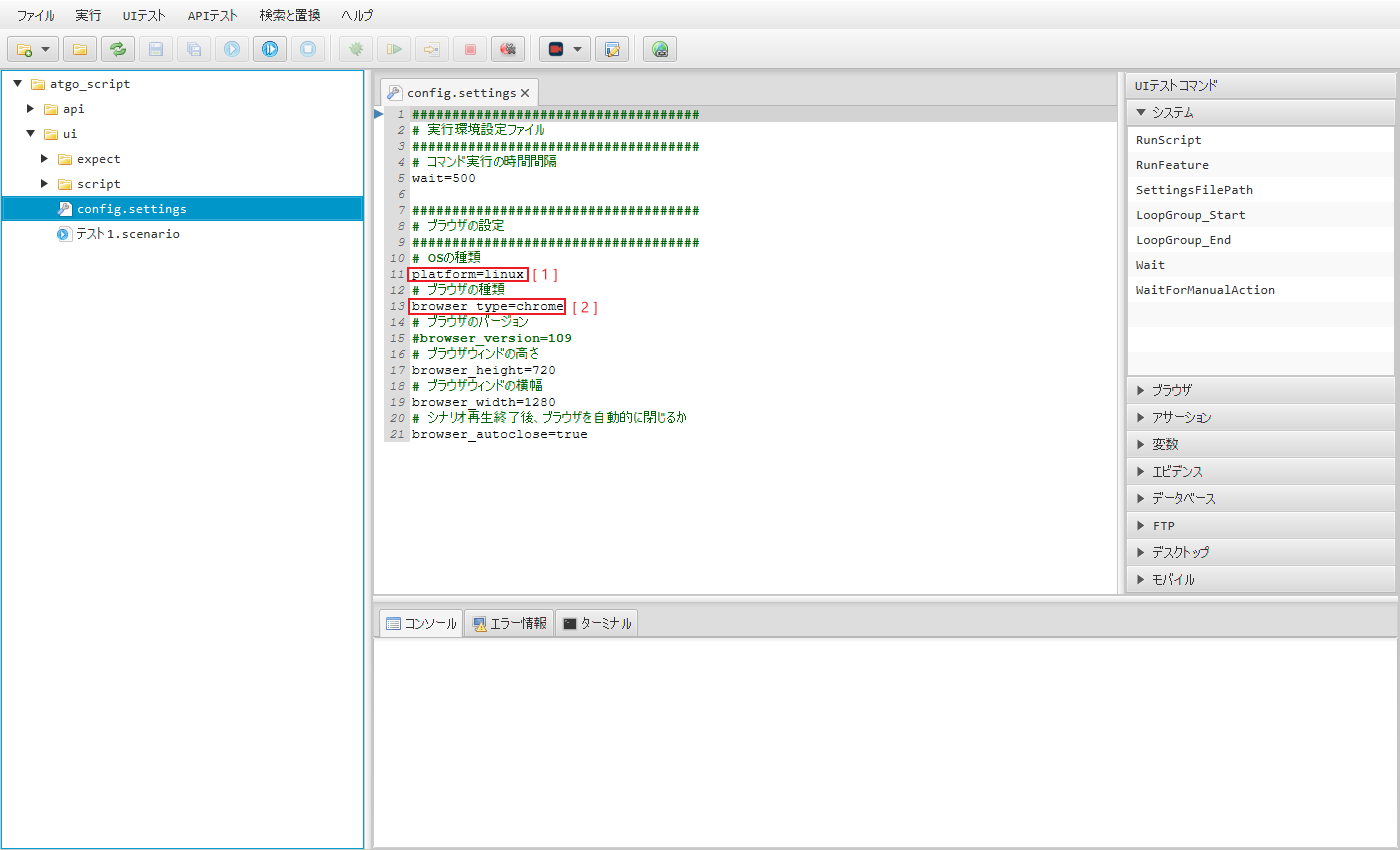1400x850 pixels.
Task: Switch to the エラー情報 tab
Action: coord(509,623)
